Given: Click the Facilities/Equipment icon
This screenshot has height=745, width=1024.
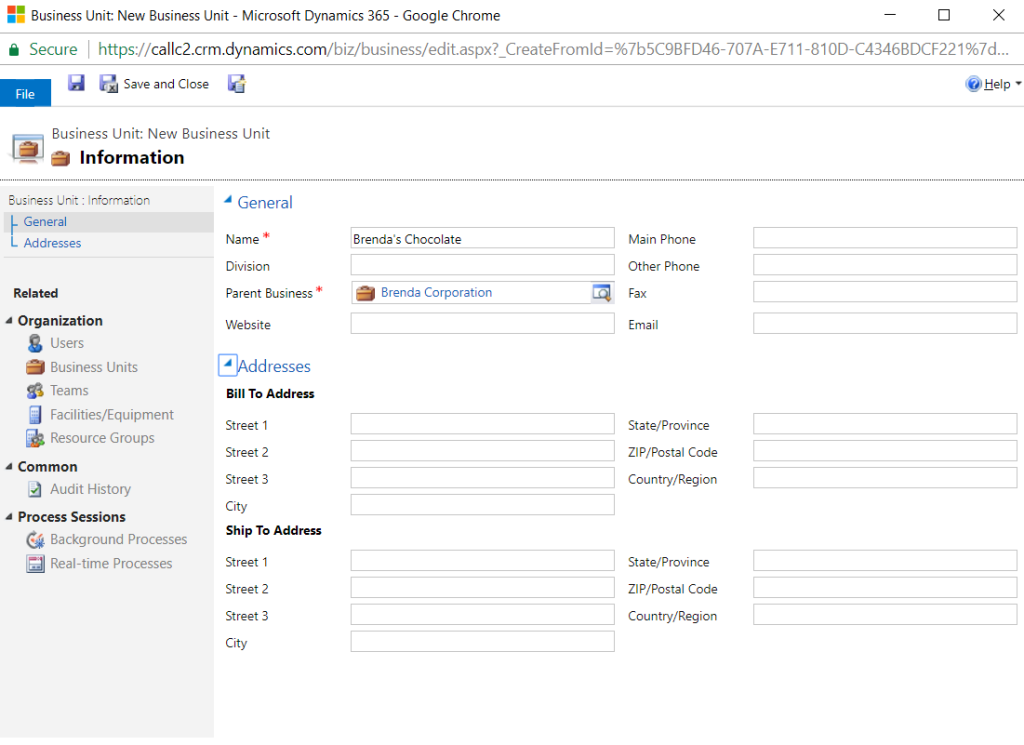Looking at the screenshot, I should 35,415.
